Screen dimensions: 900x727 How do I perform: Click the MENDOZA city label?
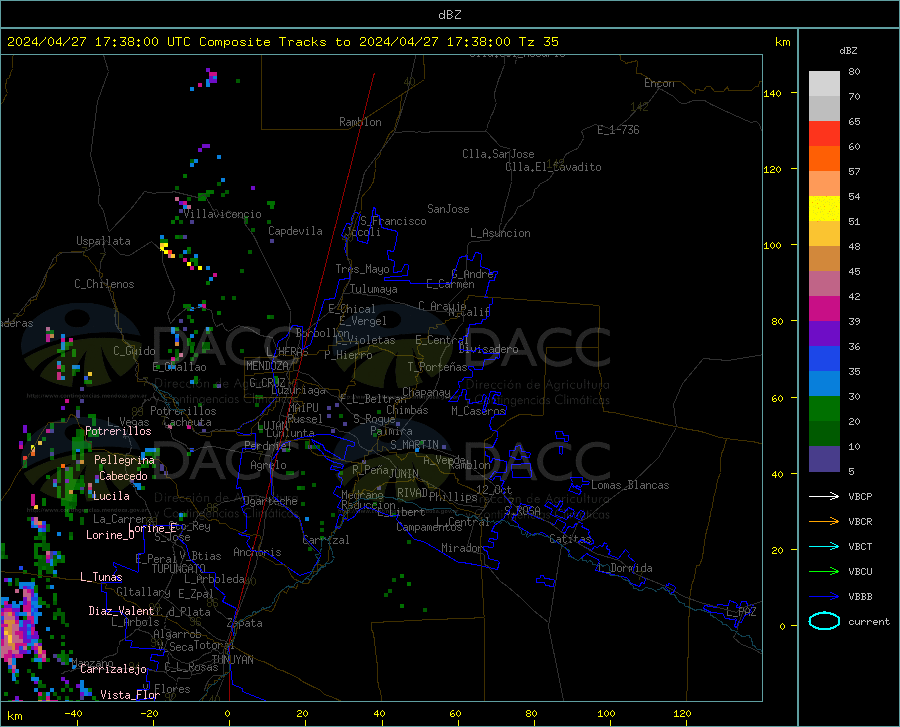[x=267, y=366]
